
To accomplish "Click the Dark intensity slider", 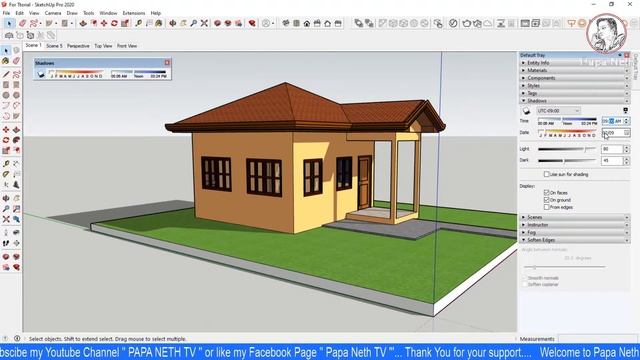I will click(567, 161).
